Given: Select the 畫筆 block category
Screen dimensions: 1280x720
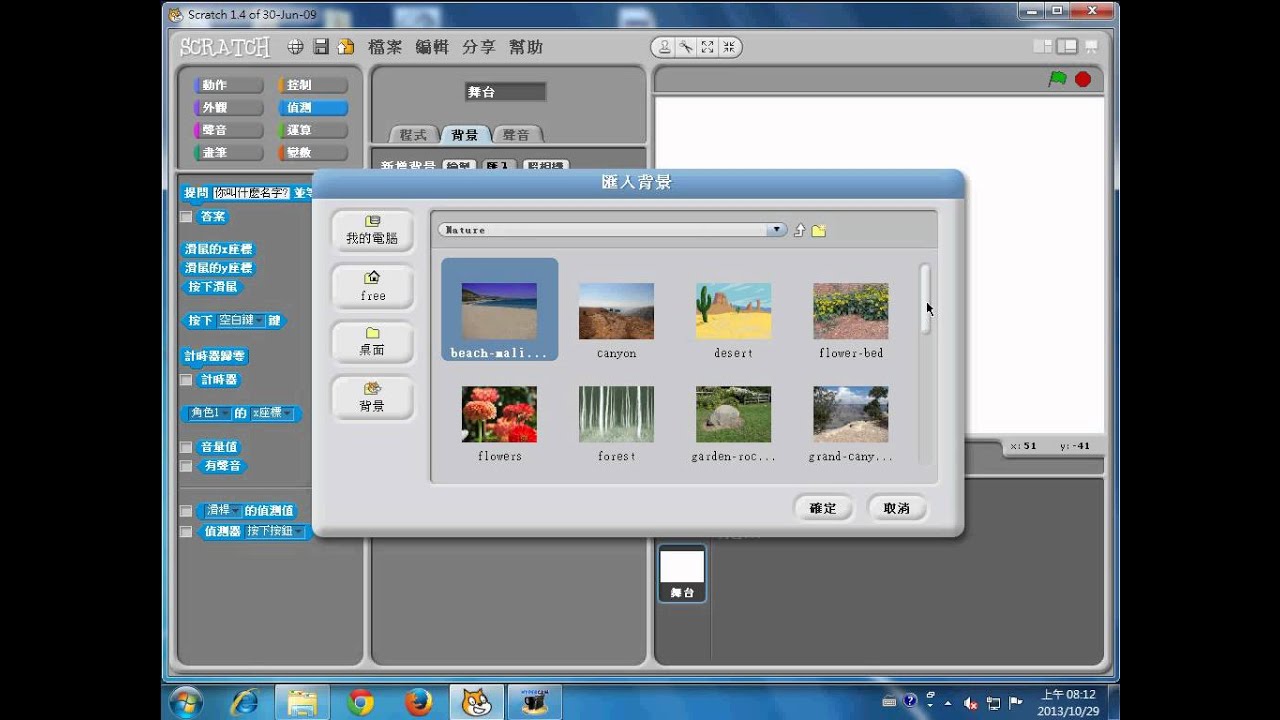Looking at the screenshot, I should tap(227, 153).
